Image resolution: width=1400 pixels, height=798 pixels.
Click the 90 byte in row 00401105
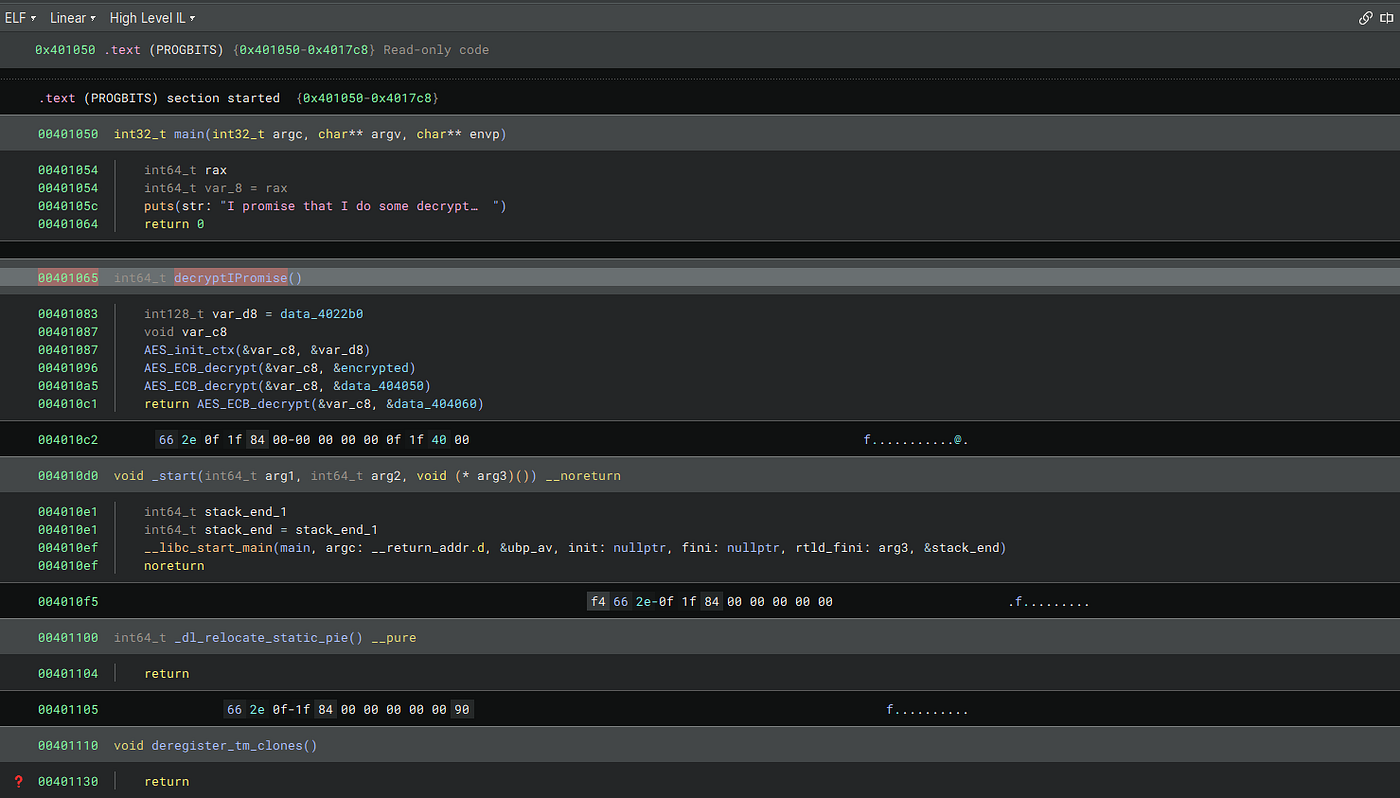[x=461, y=710]
